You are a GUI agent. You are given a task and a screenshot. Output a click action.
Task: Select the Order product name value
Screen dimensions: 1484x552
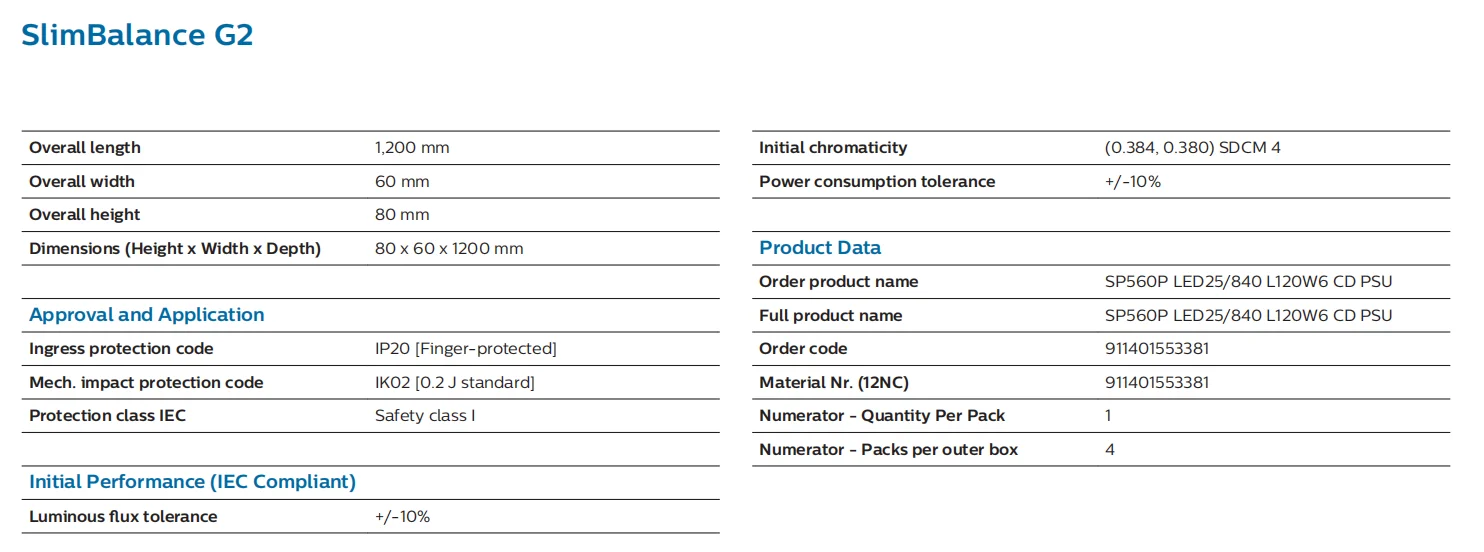(x=1248, y=282)
